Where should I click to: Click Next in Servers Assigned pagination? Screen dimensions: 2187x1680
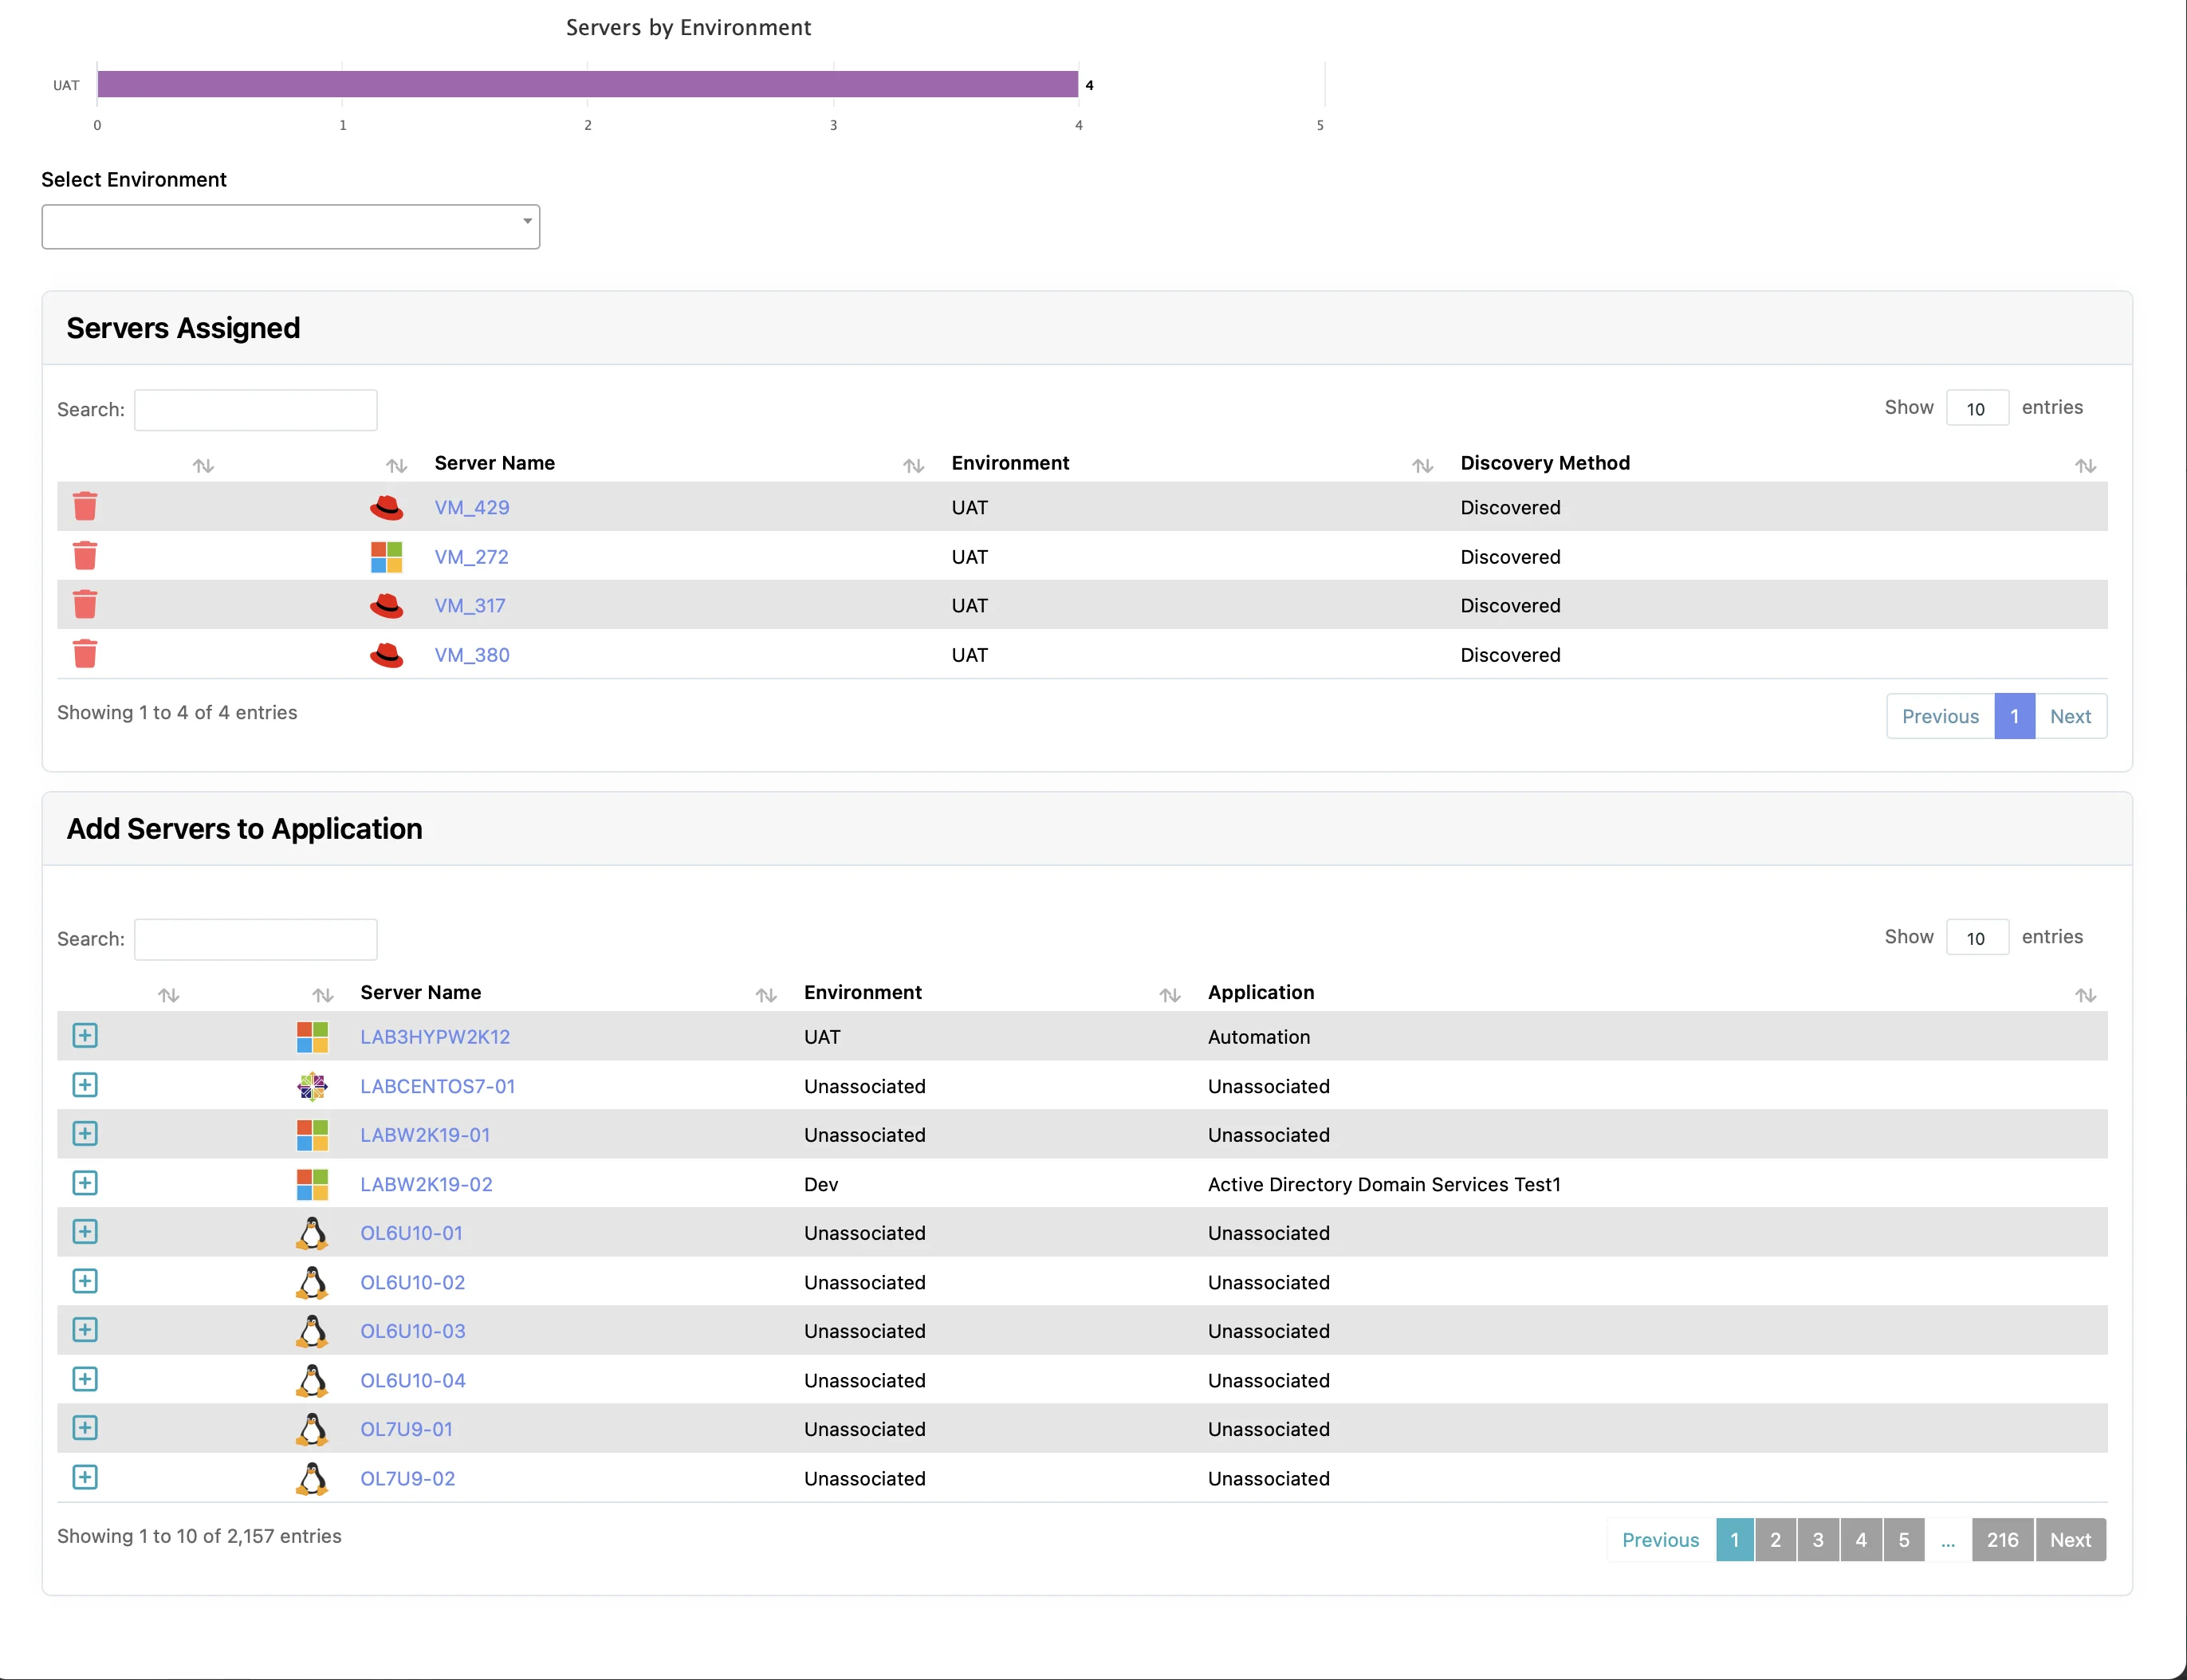(2070, 716)
